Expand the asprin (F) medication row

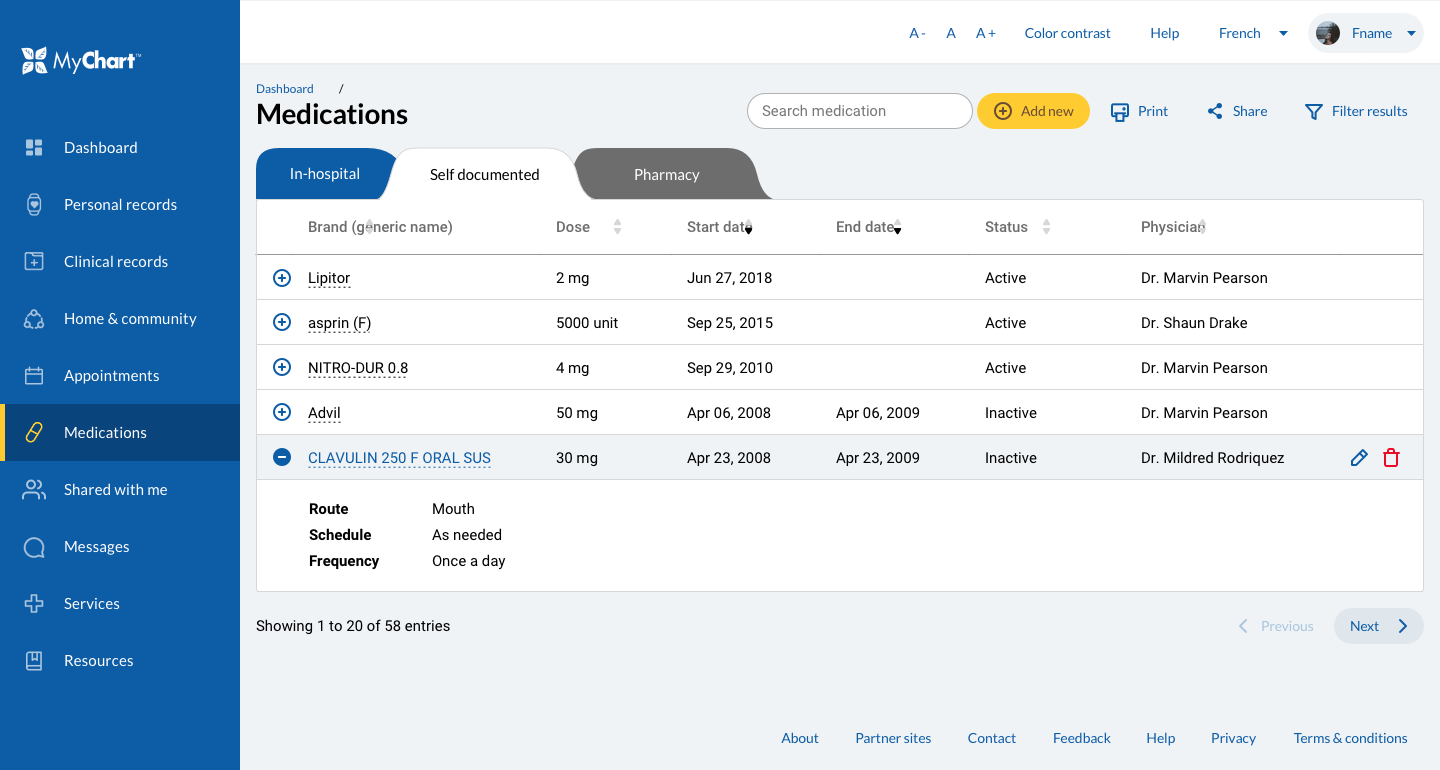[282, 323]
